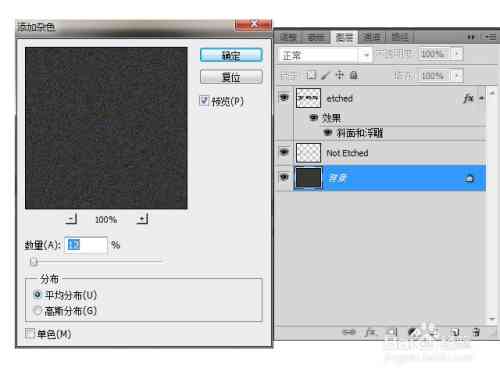Zoom out preview with minus button
Viewport: 500px width, 375px height.
tap(71, 219)
